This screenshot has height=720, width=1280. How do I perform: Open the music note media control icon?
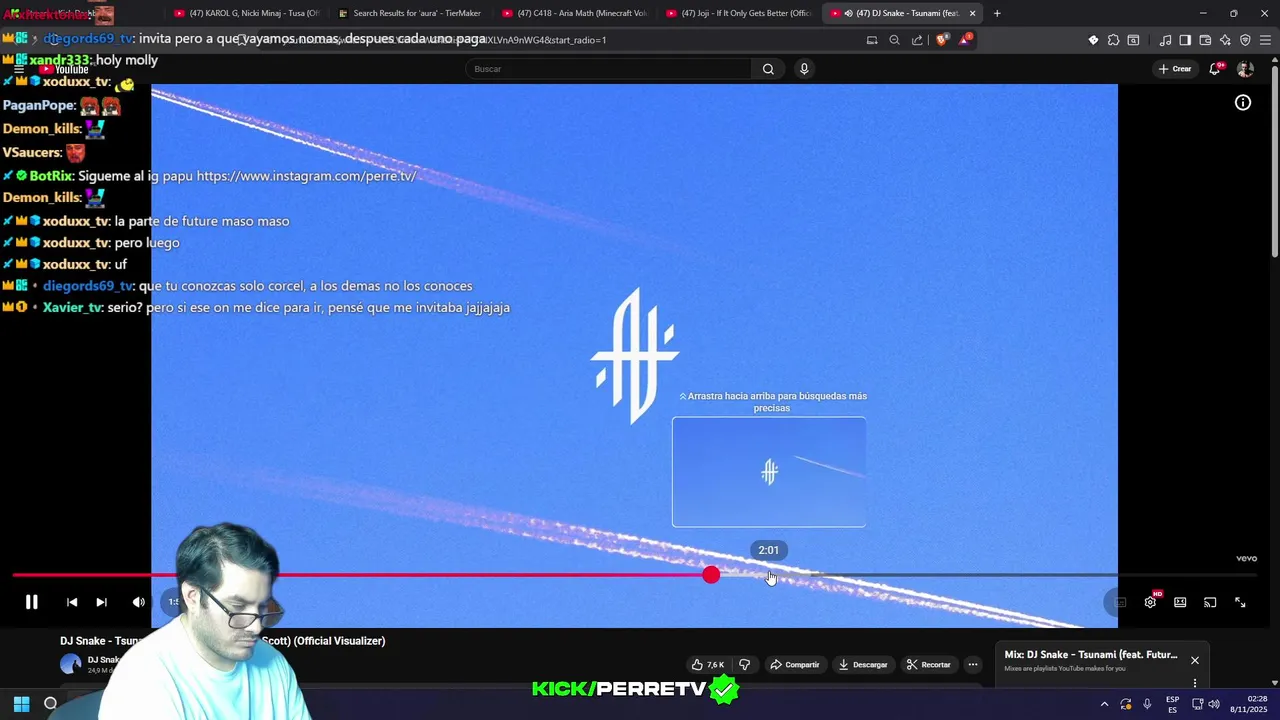click(1165, 40)
